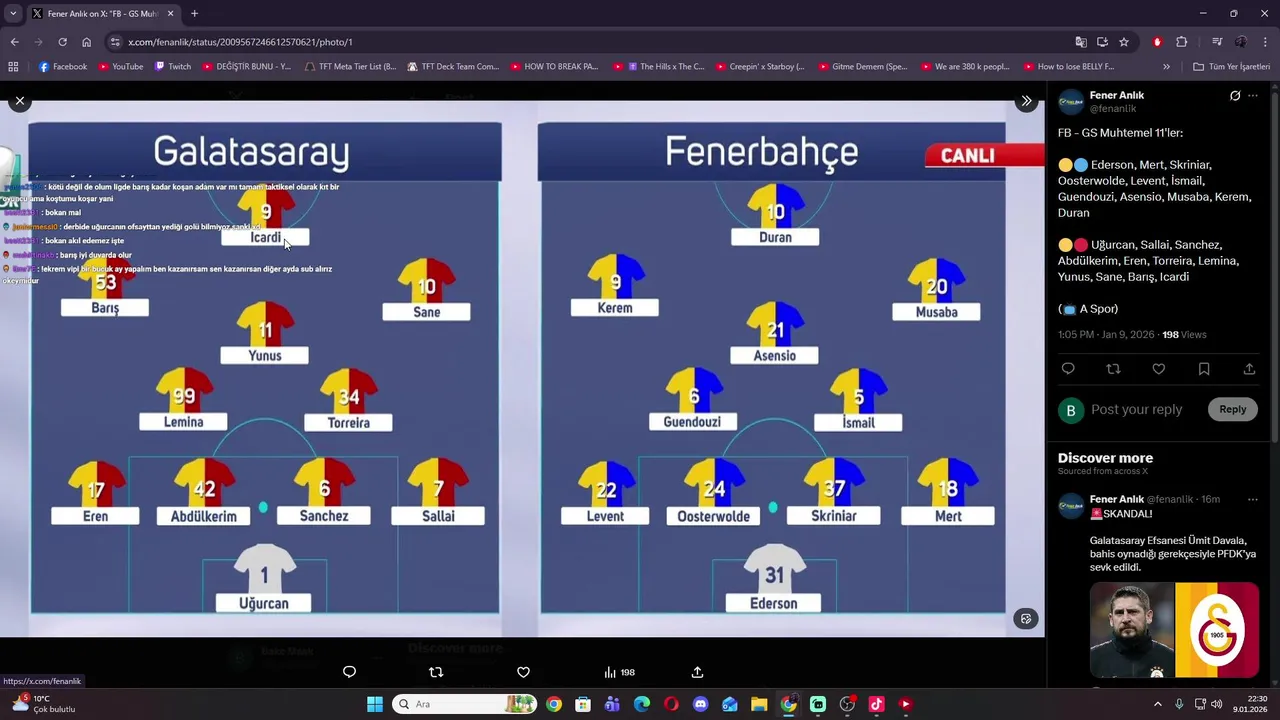1280x720 pixels.
Task: Open the extensions puzzle icon
Action: (x=1181, y=42)
